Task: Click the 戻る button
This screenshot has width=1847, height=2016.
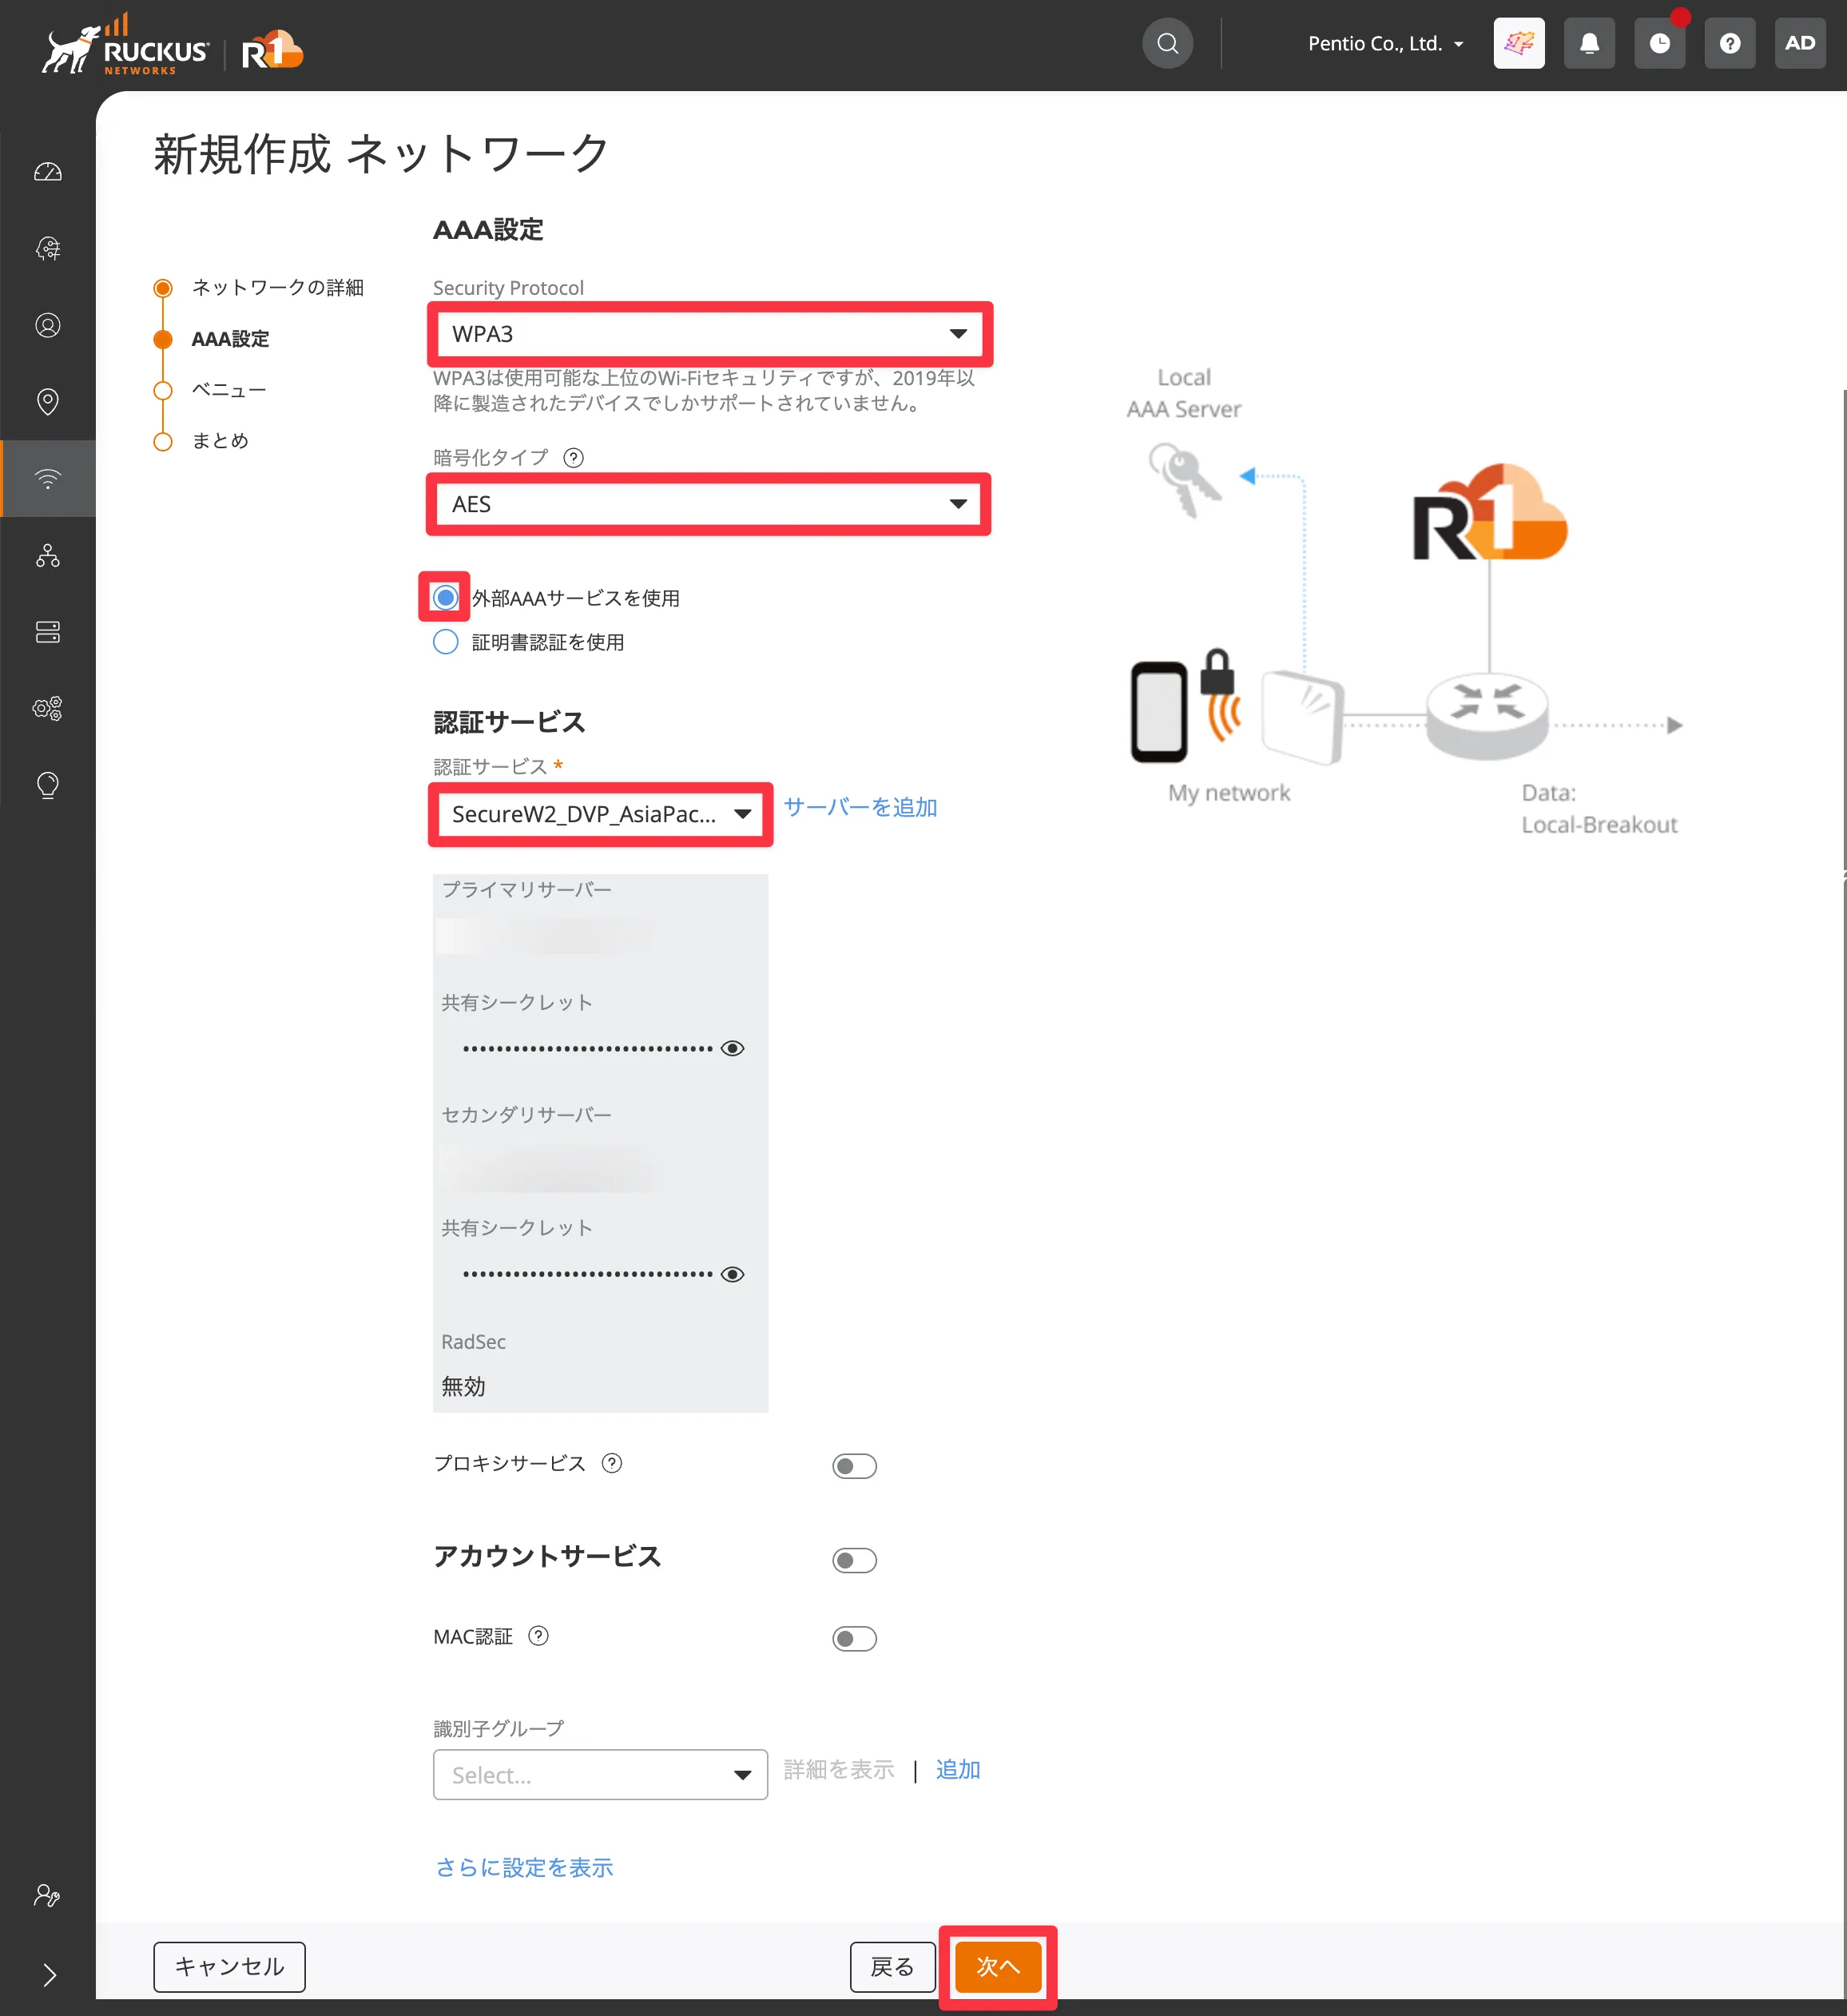Action: (892, 1967)
